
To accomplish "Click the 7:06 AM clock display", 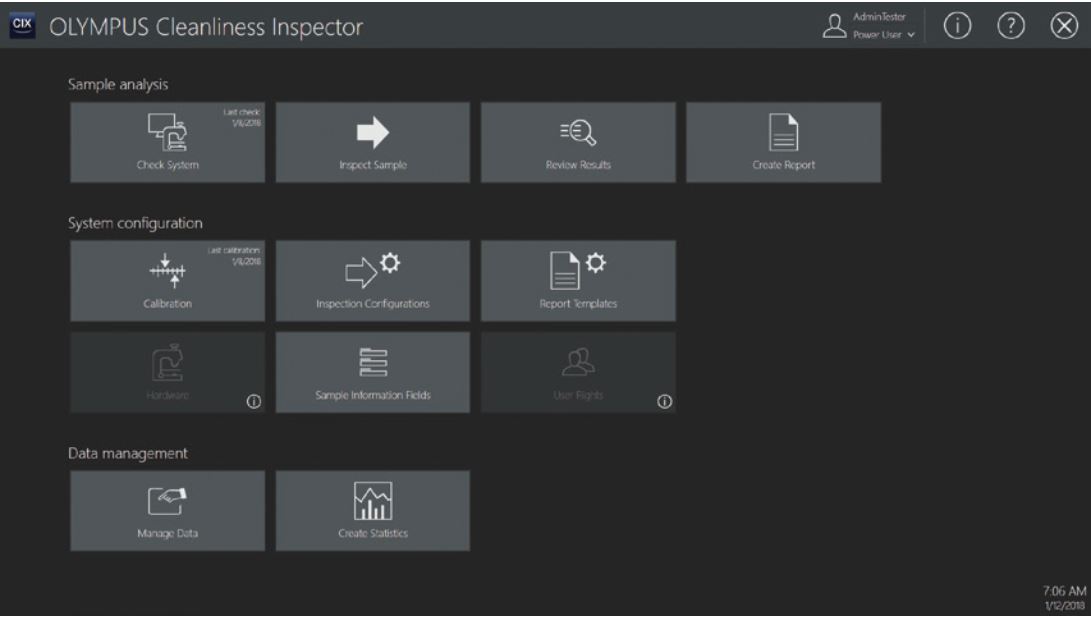I will (1064, 591).
